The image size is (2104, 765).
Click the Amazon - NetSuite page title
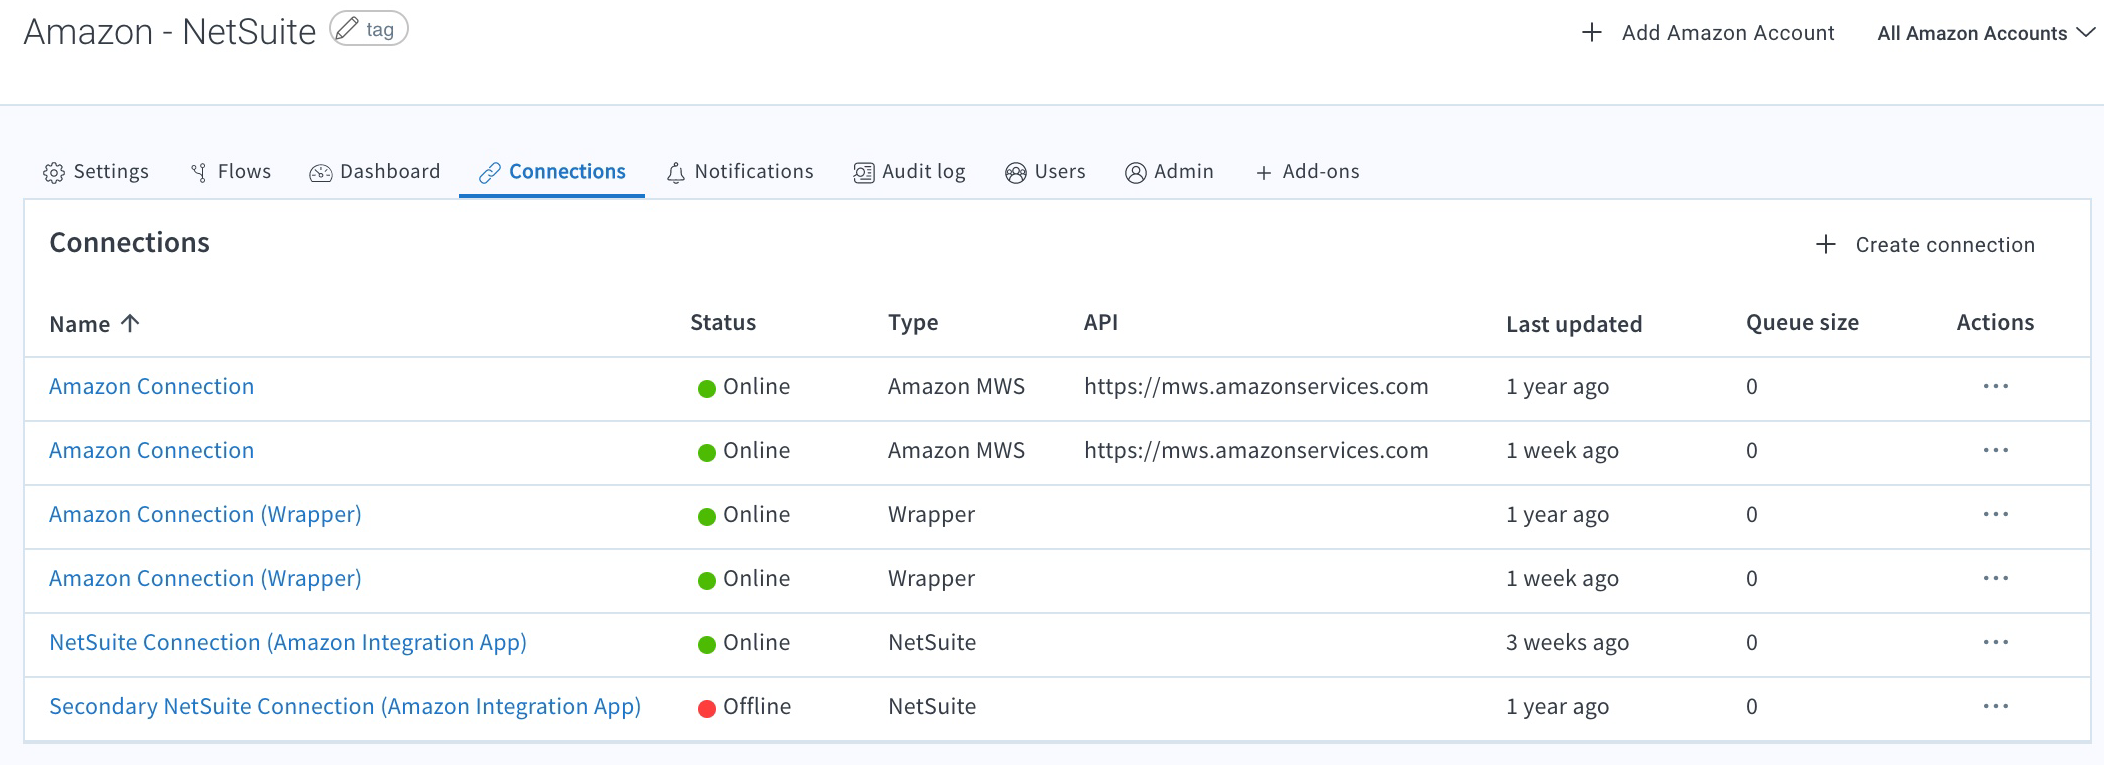tap(170, 32)
